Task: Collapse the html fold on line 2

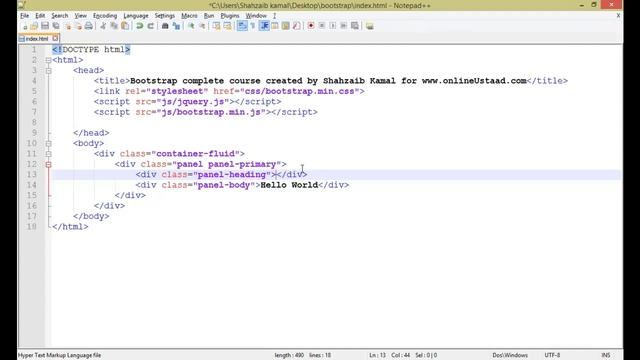Action: pyautogui.click(x=48, y=60)
